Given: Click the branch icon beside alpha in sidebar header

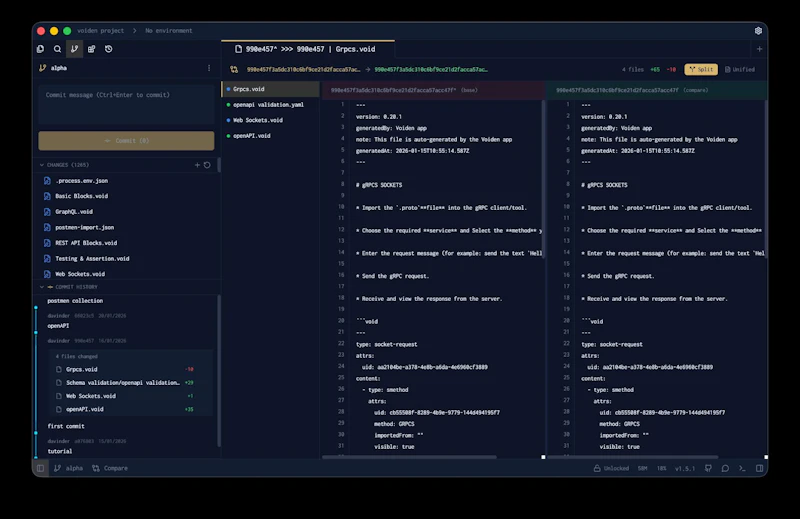Looking at the screenshot, I should [43, 68].
